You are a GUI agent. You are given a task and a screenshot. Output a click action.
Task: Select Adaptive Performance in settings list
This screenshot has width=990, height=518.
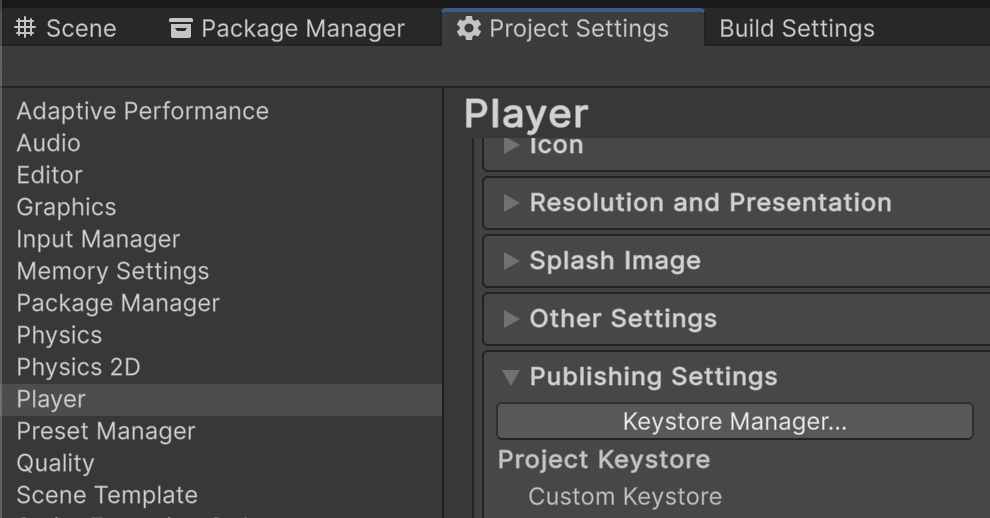[142, 111]
